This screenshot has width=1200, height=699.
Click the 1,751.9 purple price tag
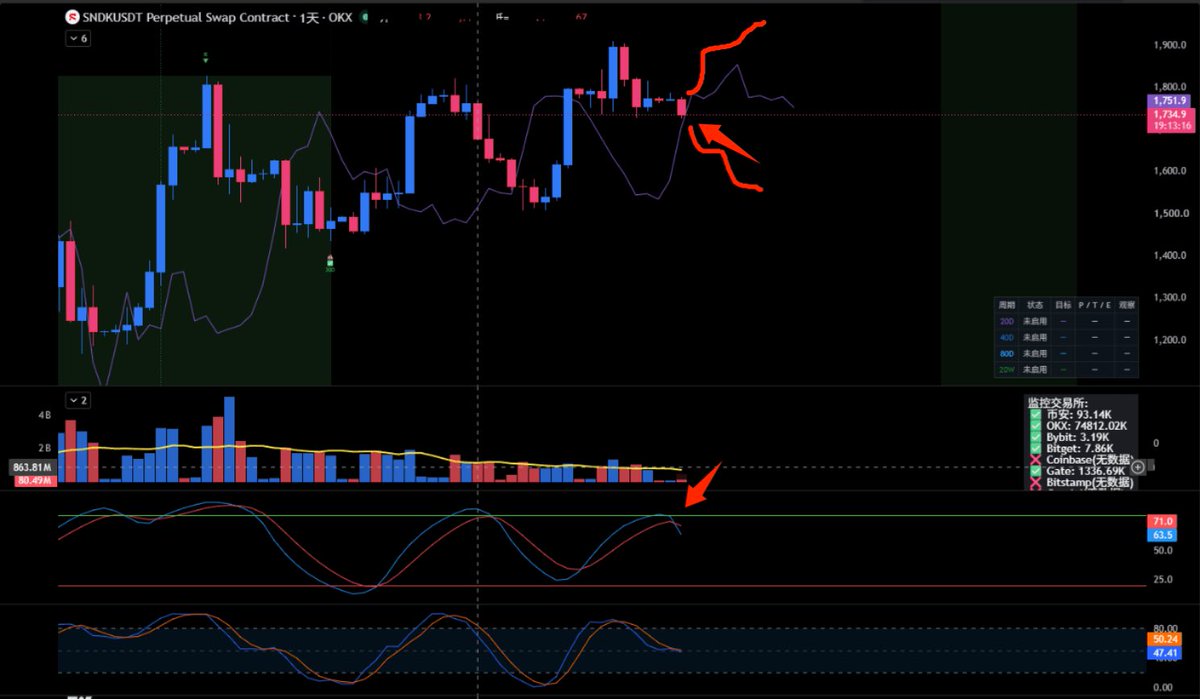click(1169, 101)
